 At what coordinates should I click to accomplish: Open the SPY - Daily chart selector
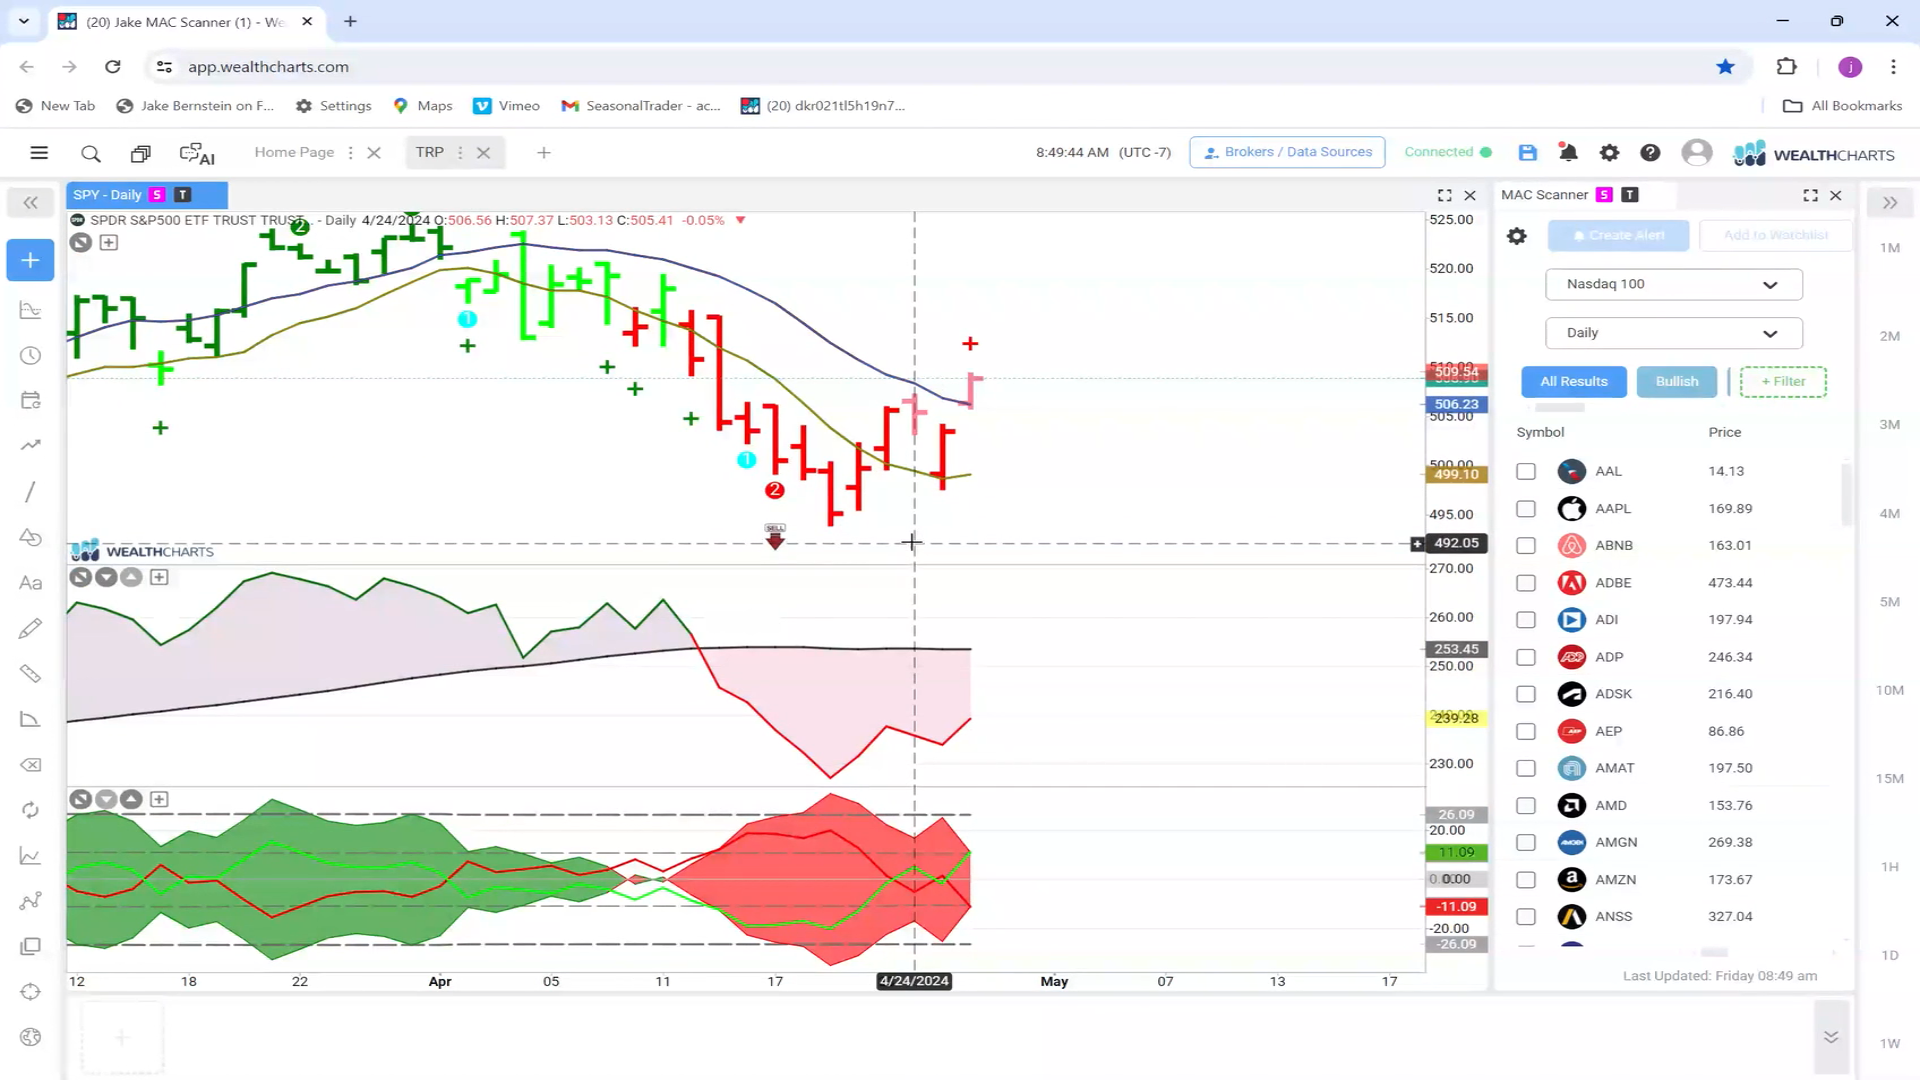click(107, 195)
